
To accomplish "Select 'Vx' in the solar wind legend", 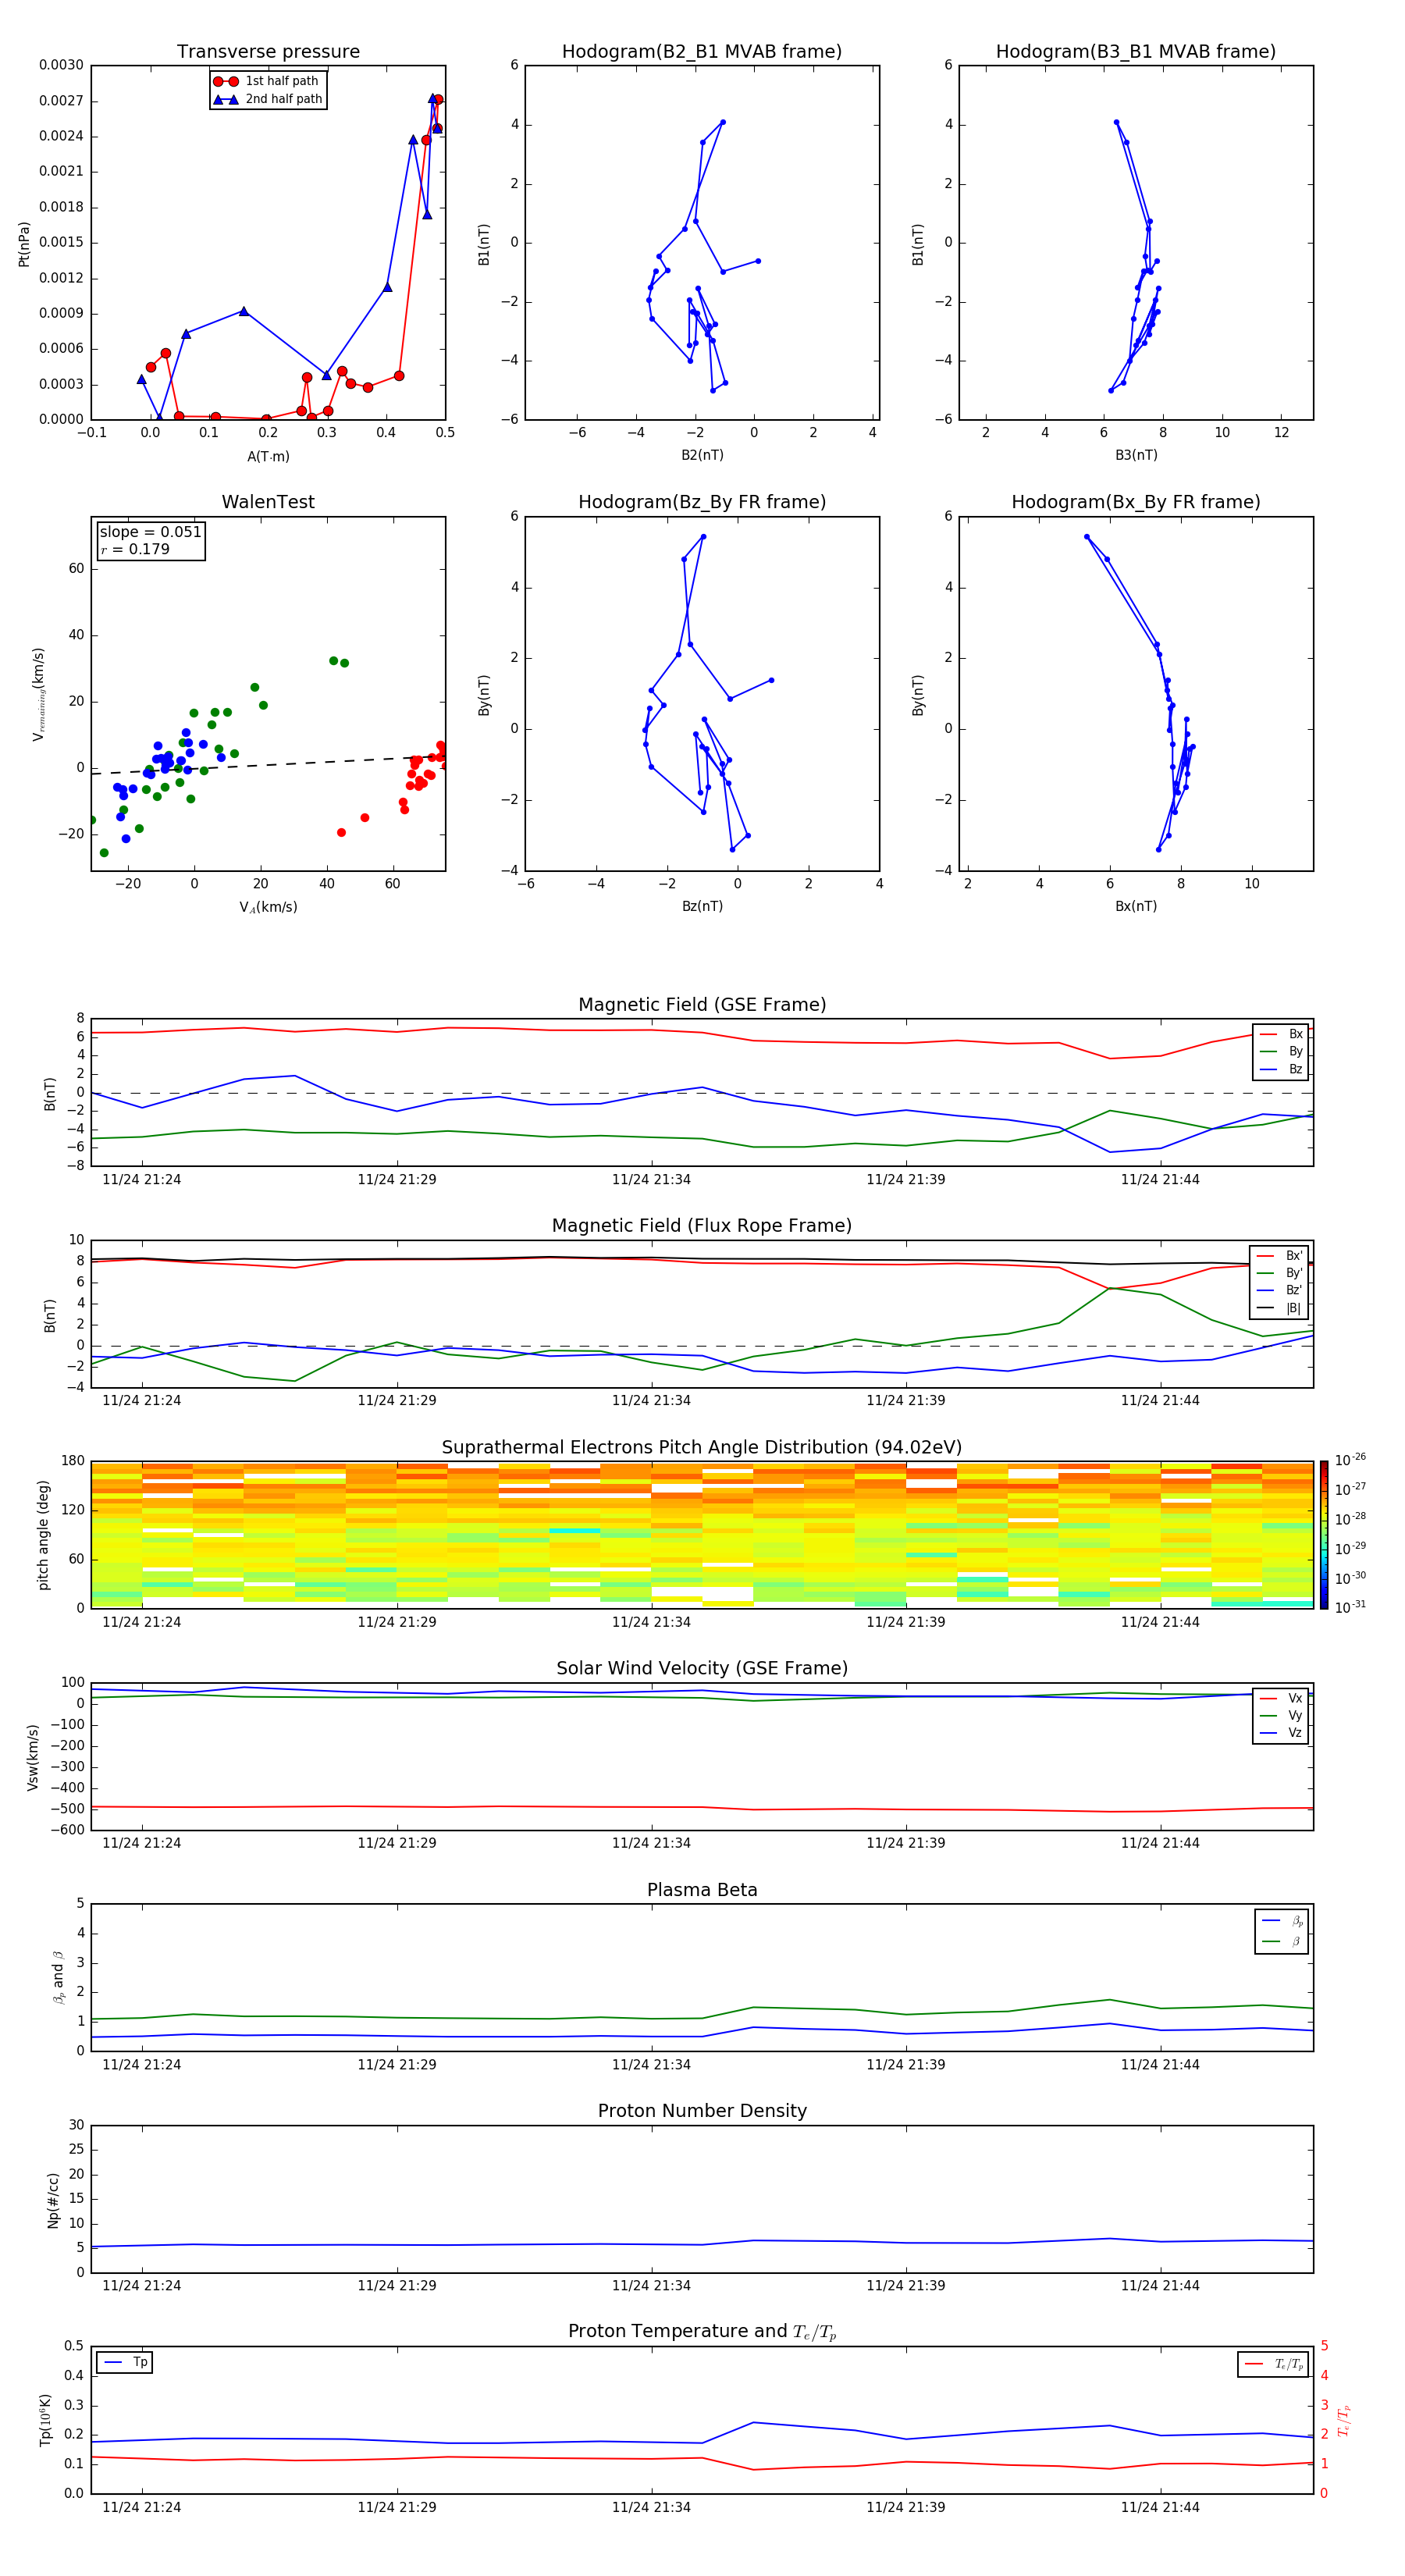I will [1281, 1698].
